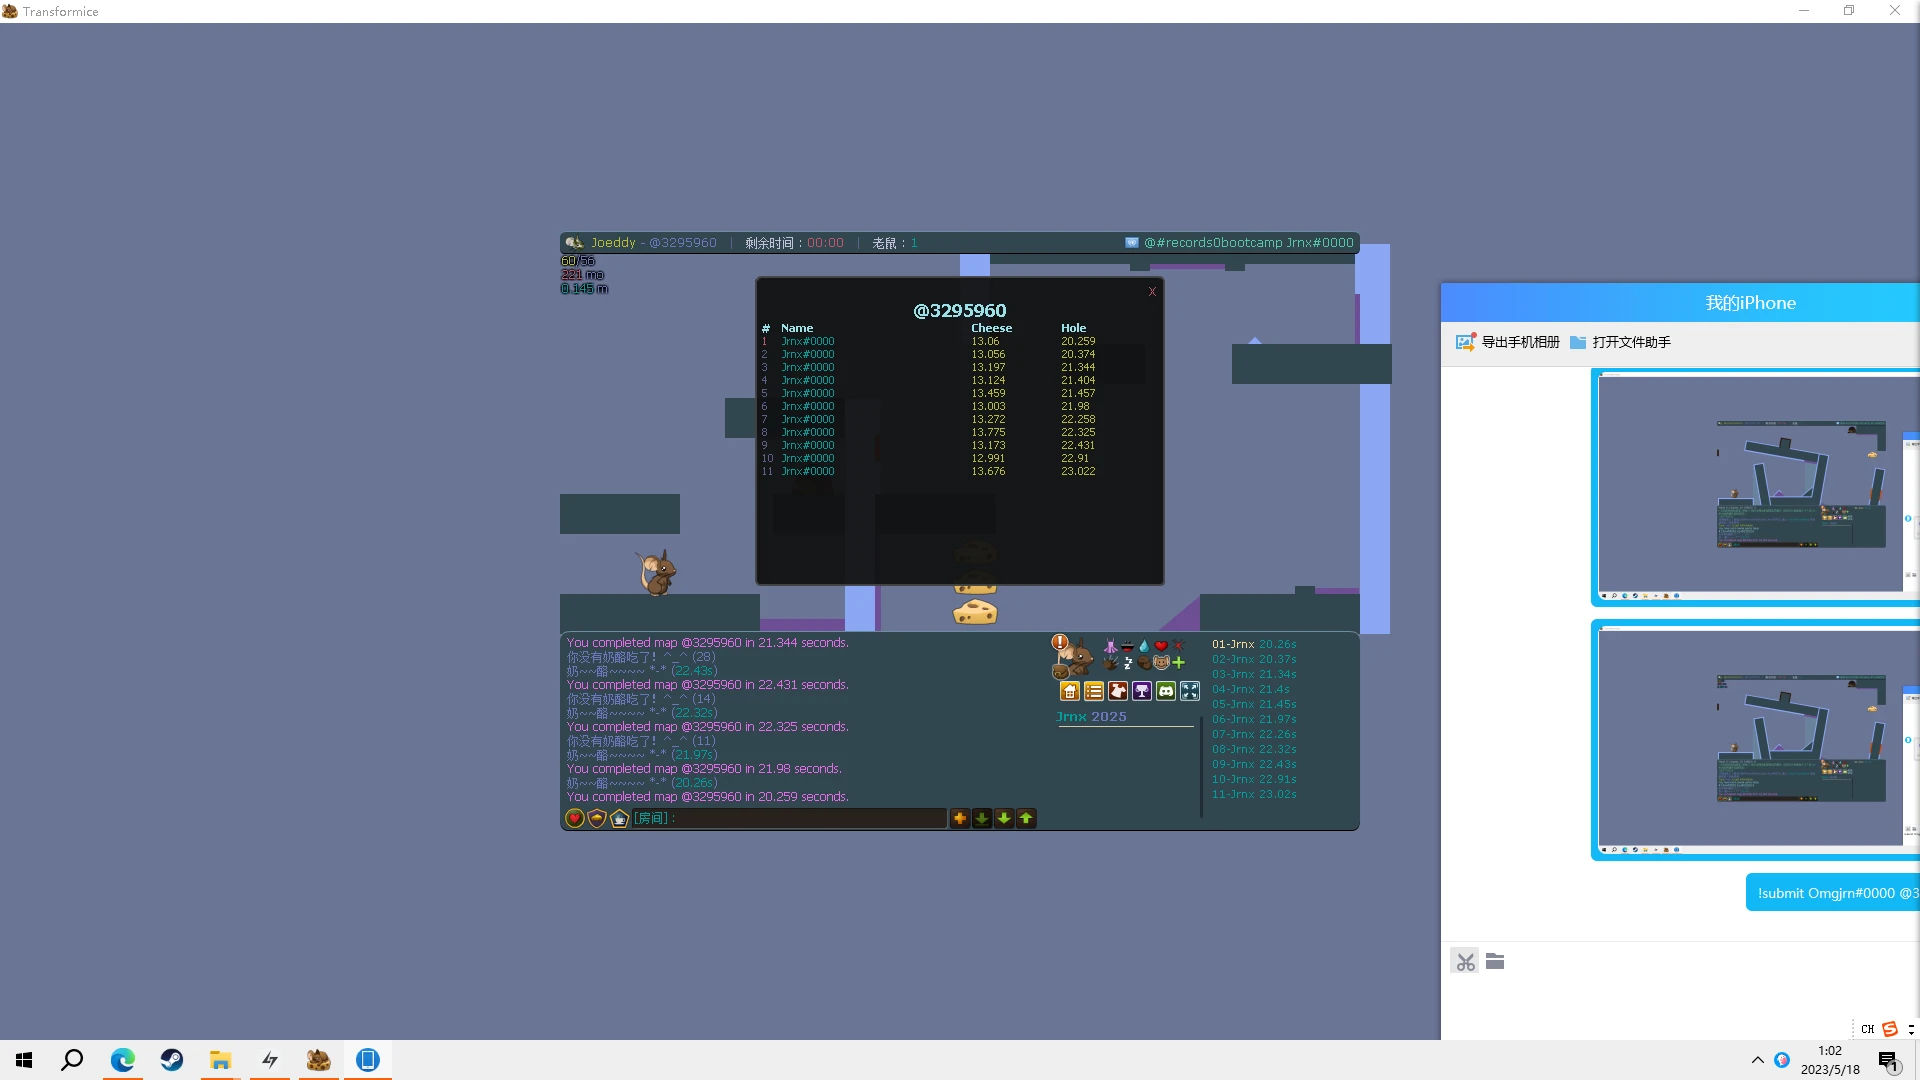The image size is (1920, 1080).
Task: Click the green up-arrow chat button
Action: [1026, 818]
